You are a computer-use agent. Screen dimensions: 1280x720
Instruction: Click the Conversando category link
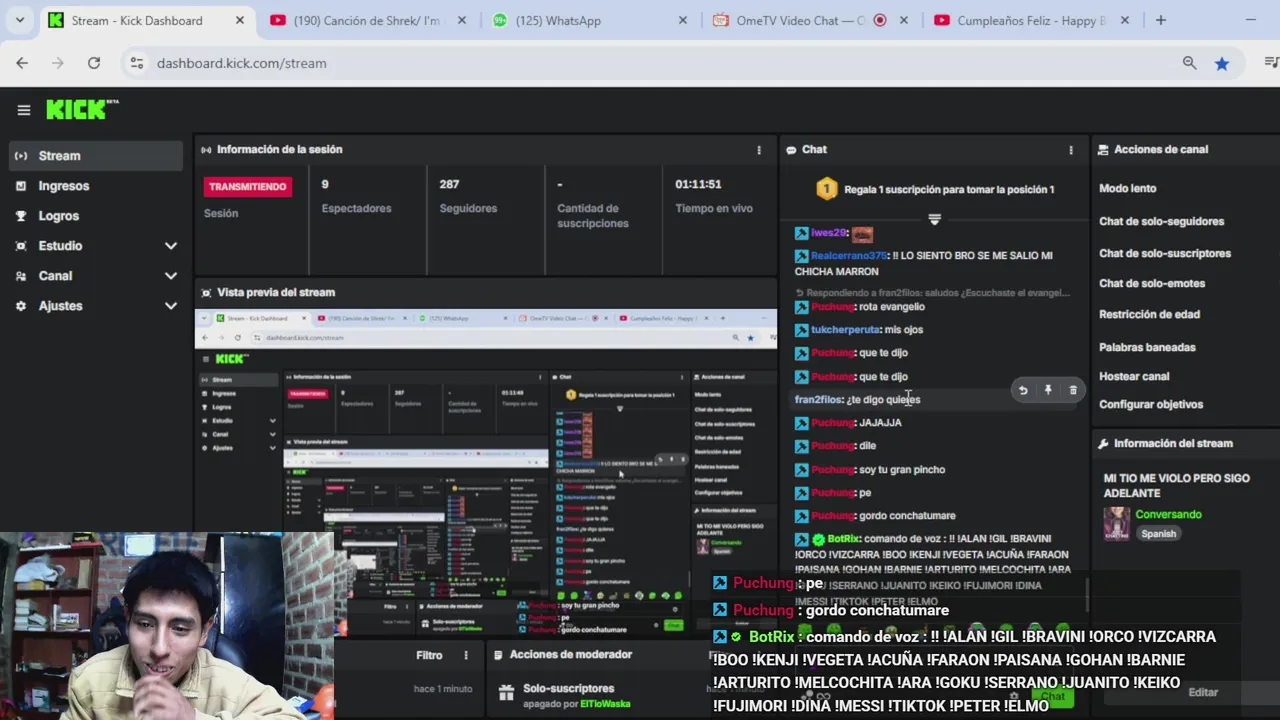(1168, 514)
